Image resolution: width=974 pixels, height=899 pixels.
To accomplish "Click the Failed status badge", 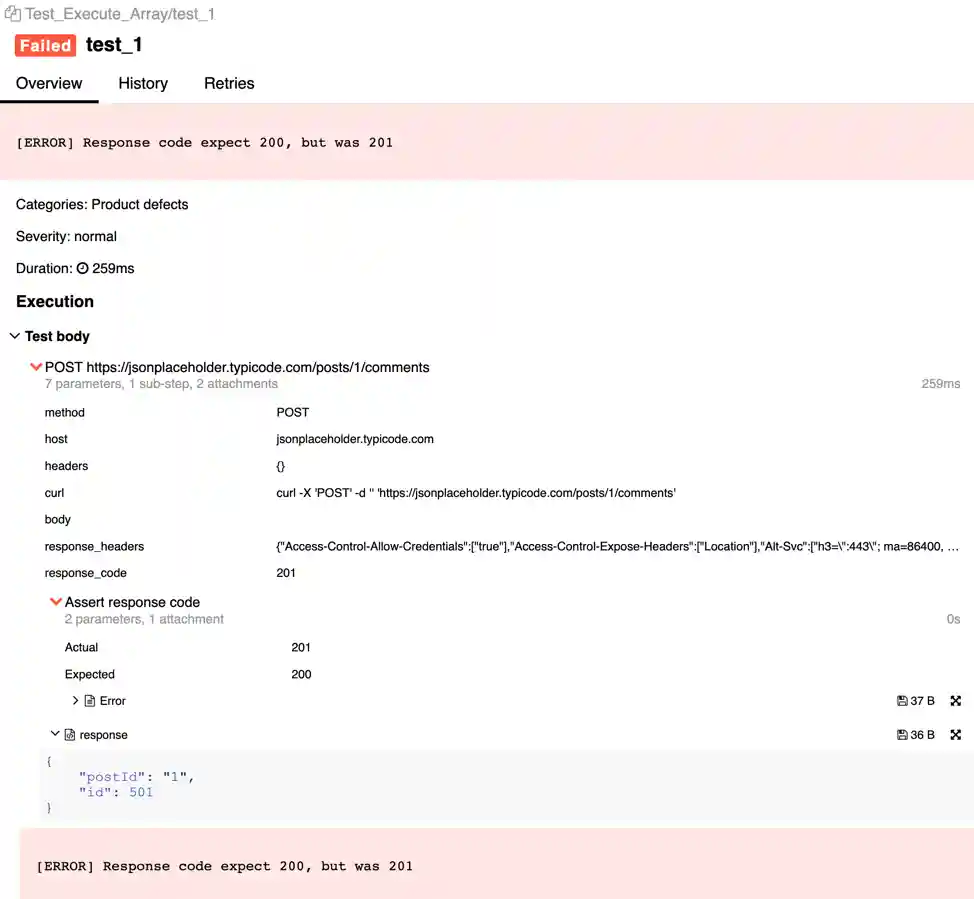I will tap(44, 45).
